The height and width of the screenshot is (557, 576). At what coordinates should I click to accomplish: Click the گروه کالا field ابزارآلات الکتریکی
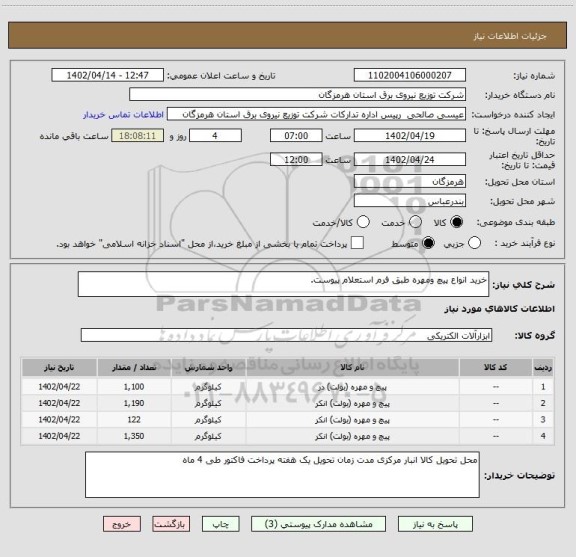(286, 335)
